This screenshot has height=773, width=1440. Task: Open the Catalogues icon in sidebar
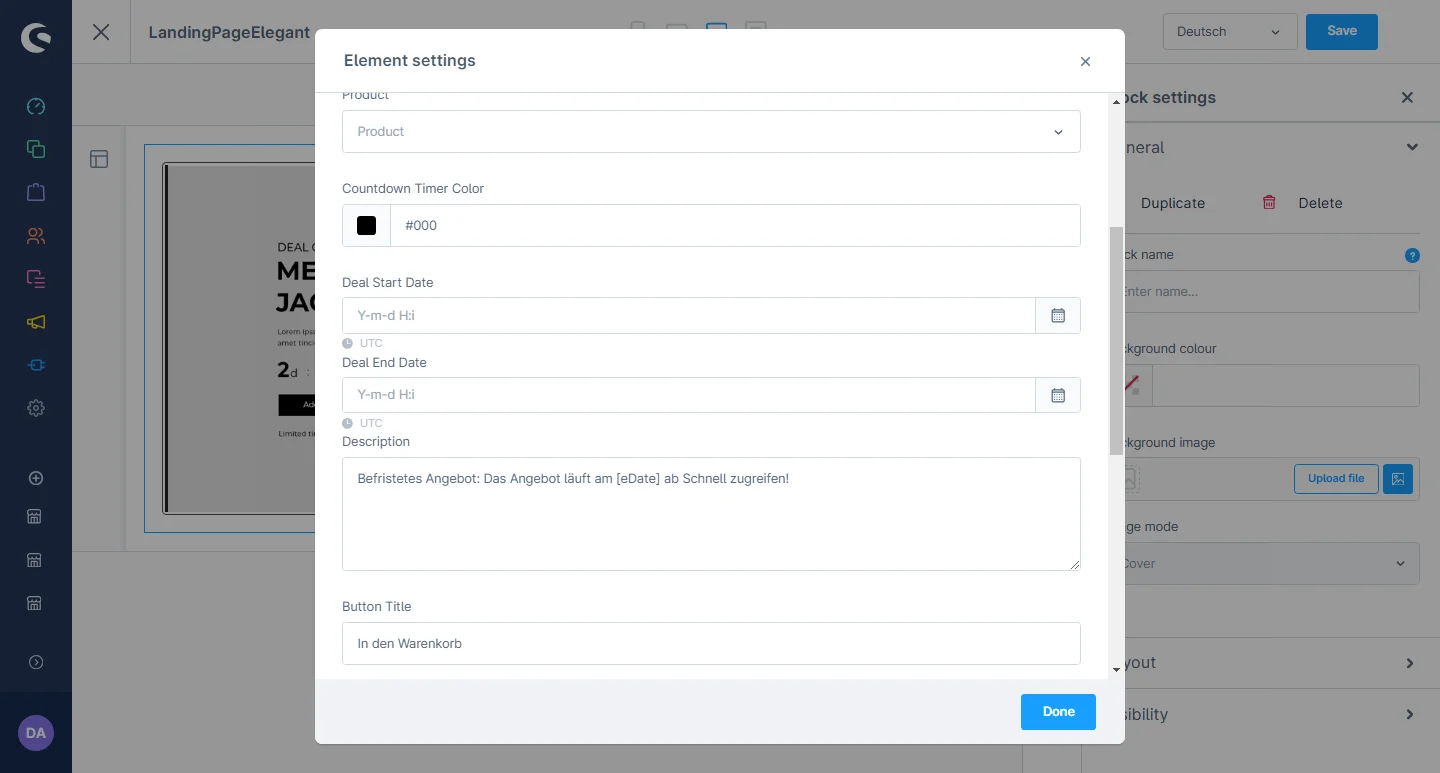coord(36,149)
